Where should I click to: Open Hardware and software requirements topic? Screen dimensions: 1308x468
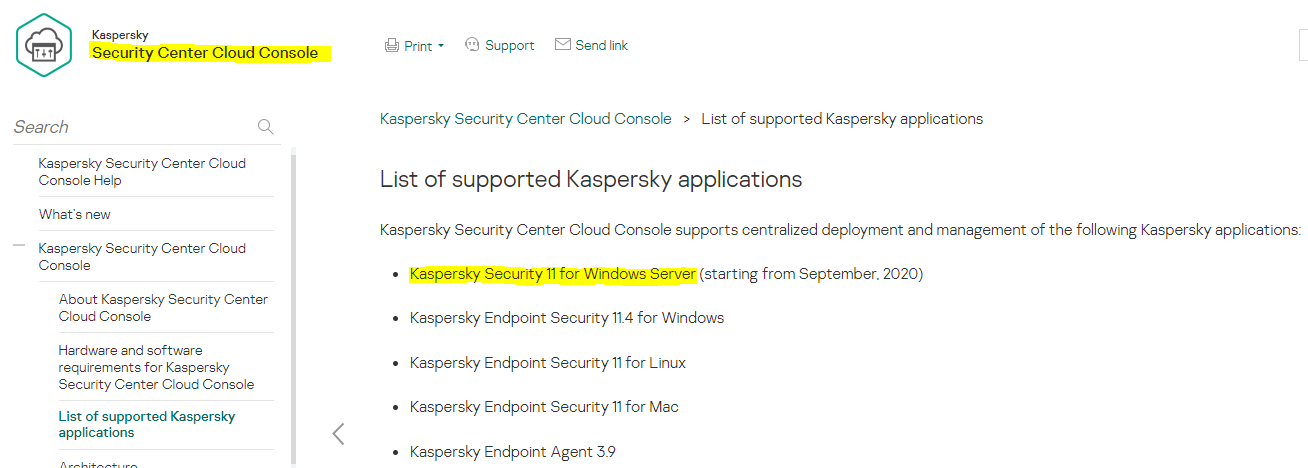coord(157,367)
